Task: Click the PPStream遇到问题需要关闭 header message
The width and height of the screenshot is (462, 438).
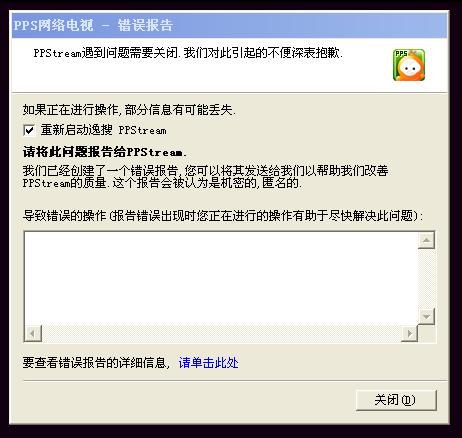Action: [x=188, y=53]
